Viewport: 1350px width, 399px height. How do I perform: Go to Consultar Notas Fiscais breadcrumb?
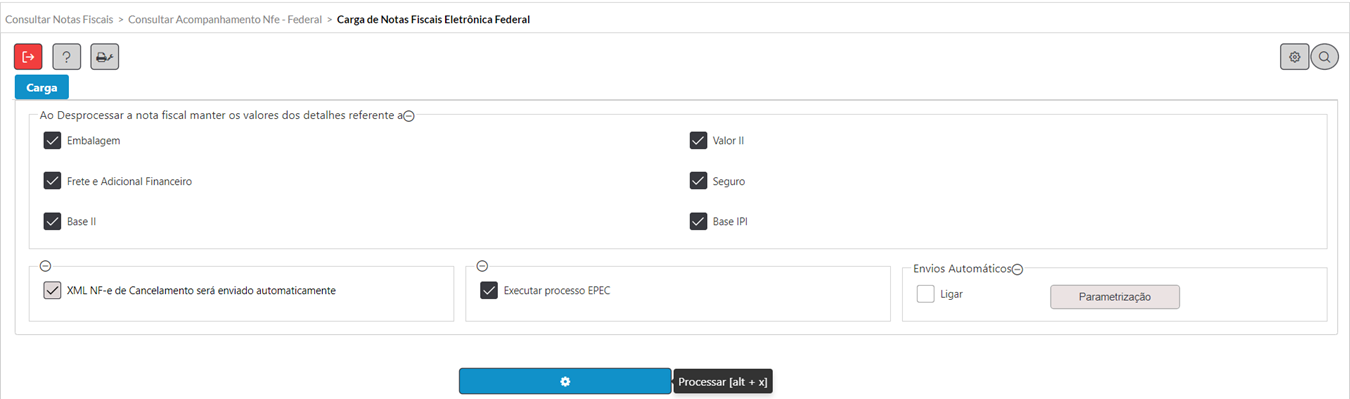point(59,19)
